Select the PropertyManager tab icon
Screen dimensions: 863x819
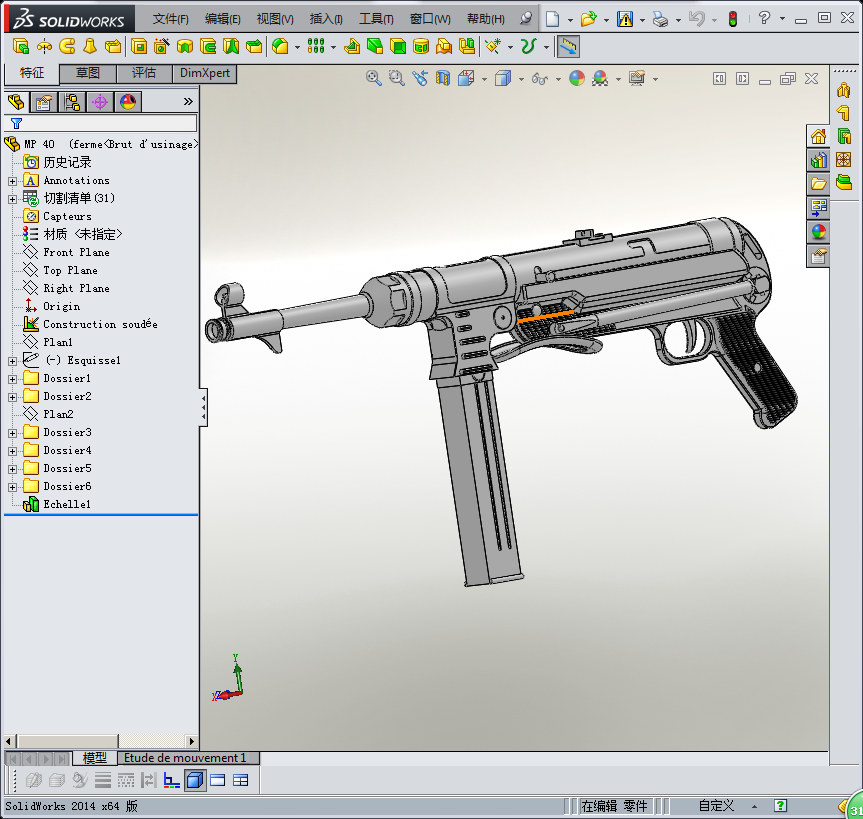43,101
